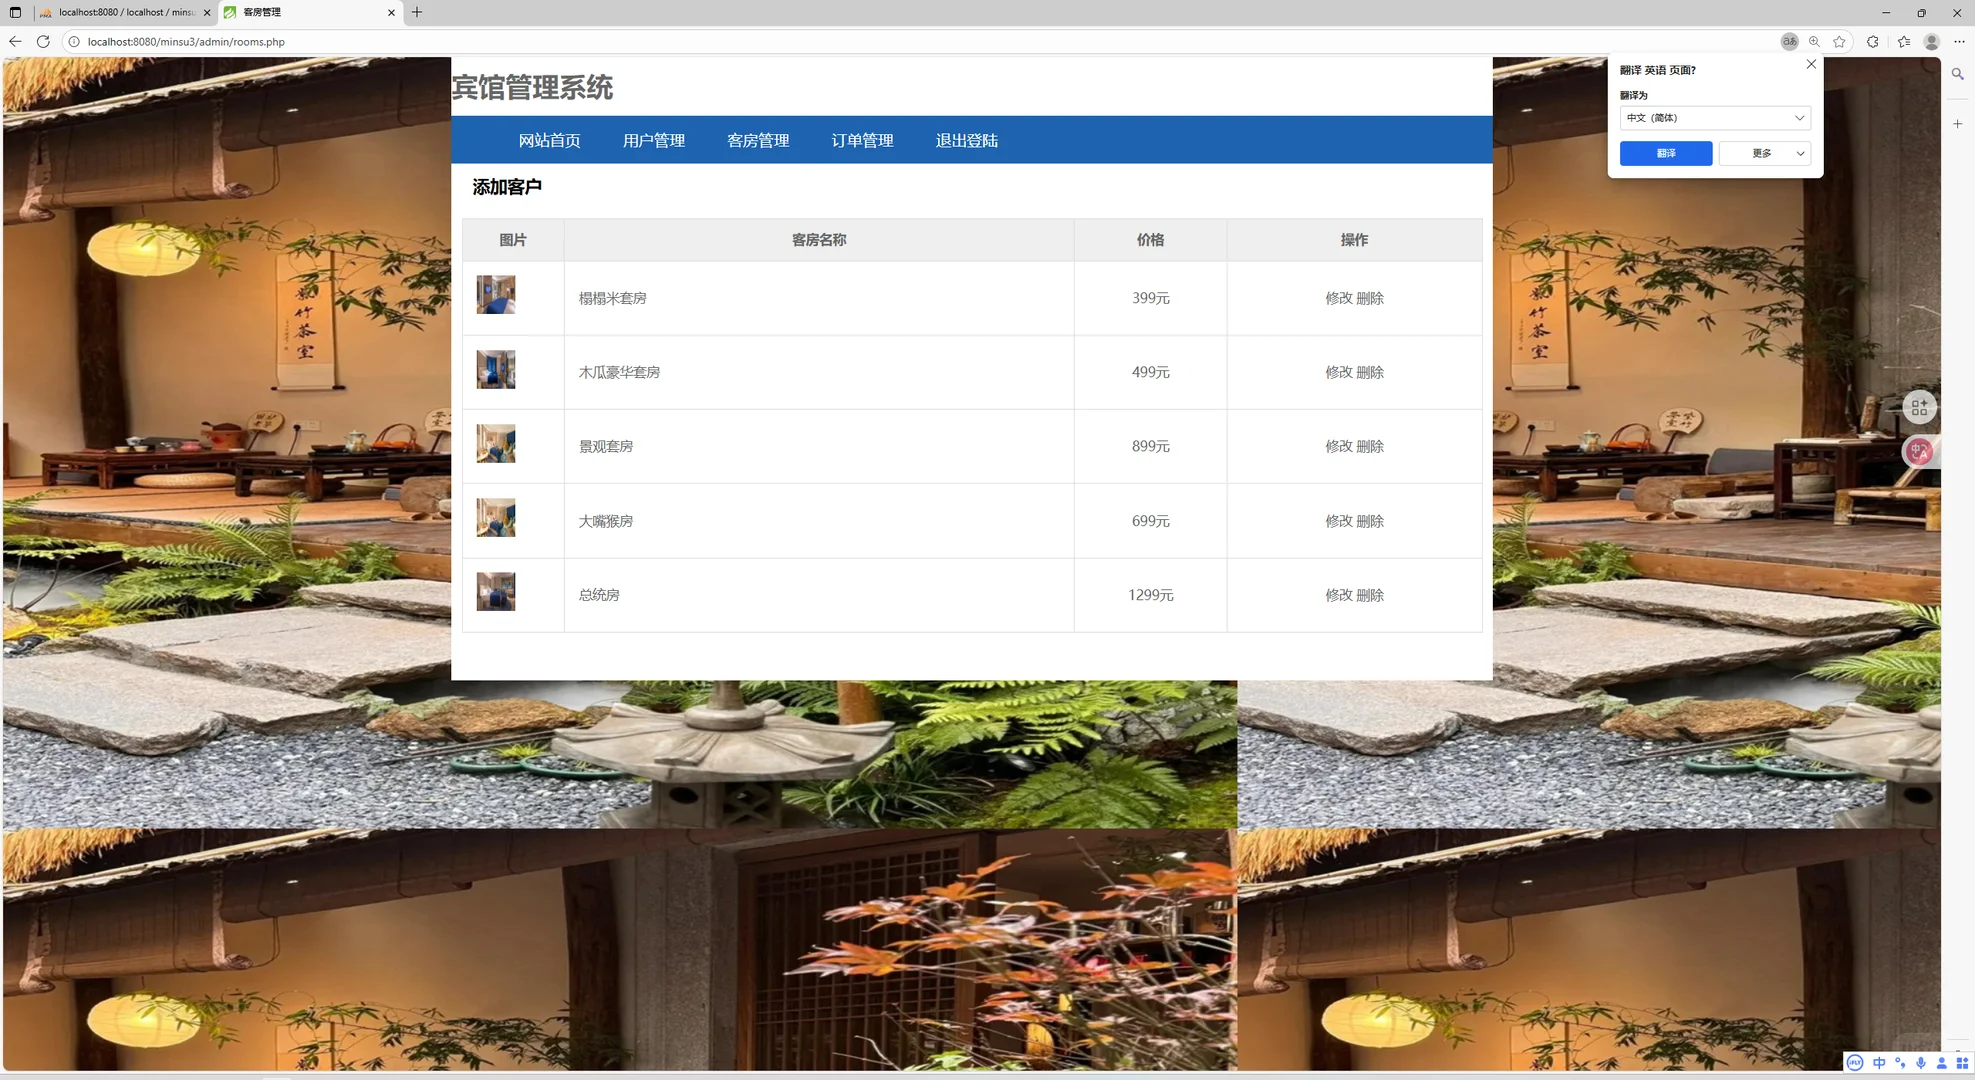Open the iFLY input method logo on taskbar
The image size is (1975, 1080).
tap(1855, 1063)
